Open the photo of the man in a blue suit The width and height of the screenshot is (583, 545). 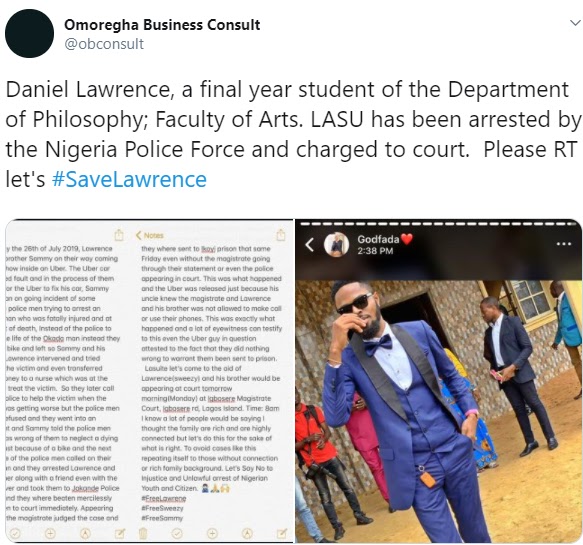coord(439,411)
